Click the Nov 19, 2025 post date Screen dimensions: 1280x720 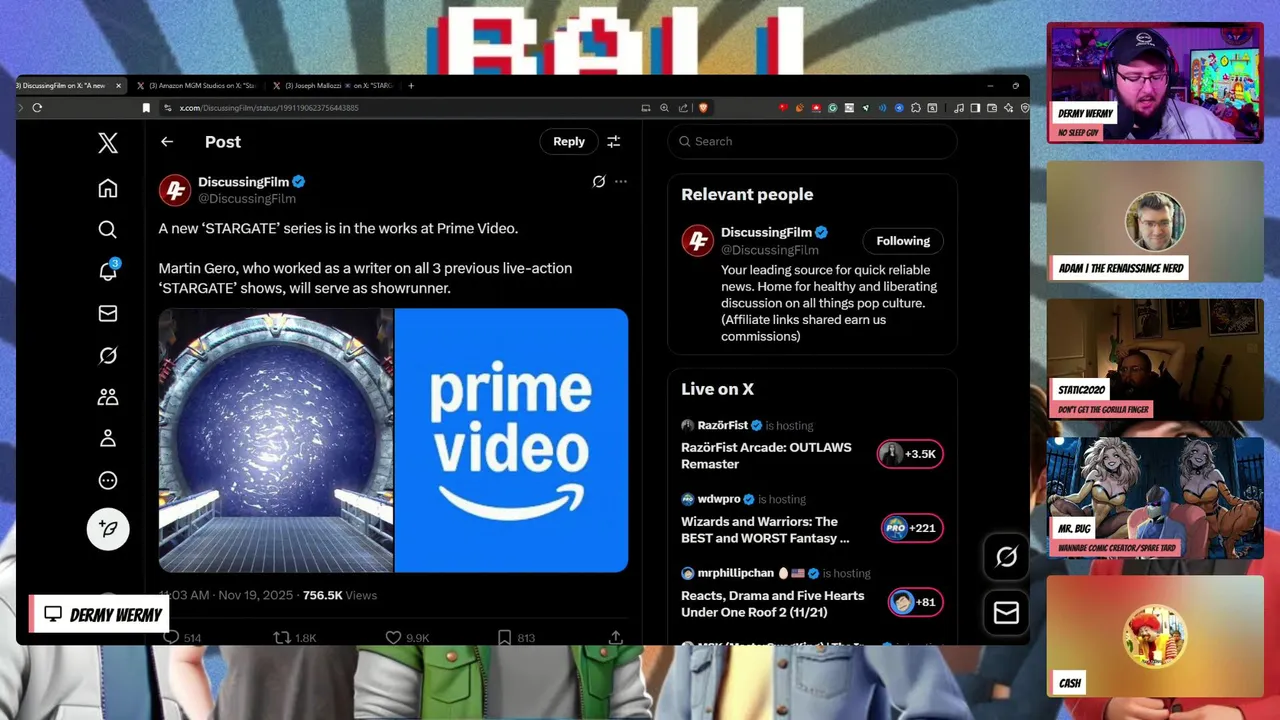coord(255,595)
